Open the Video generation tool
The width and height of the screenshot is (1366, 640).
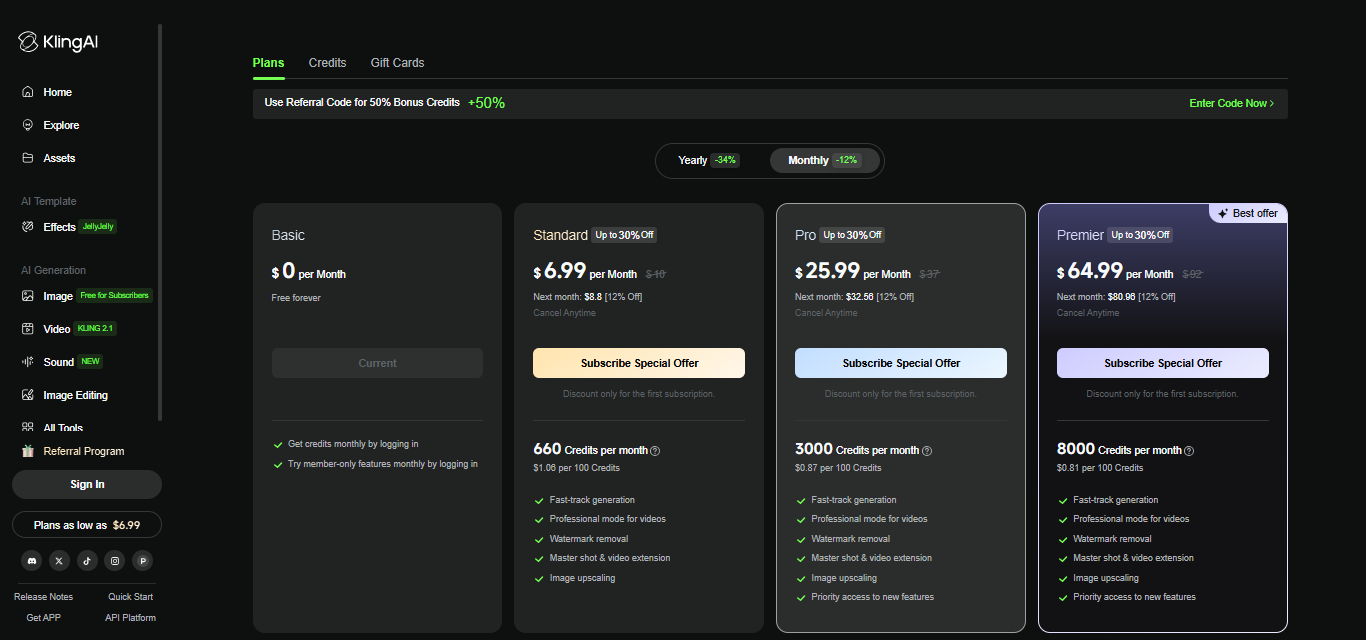tap(58, 327)
